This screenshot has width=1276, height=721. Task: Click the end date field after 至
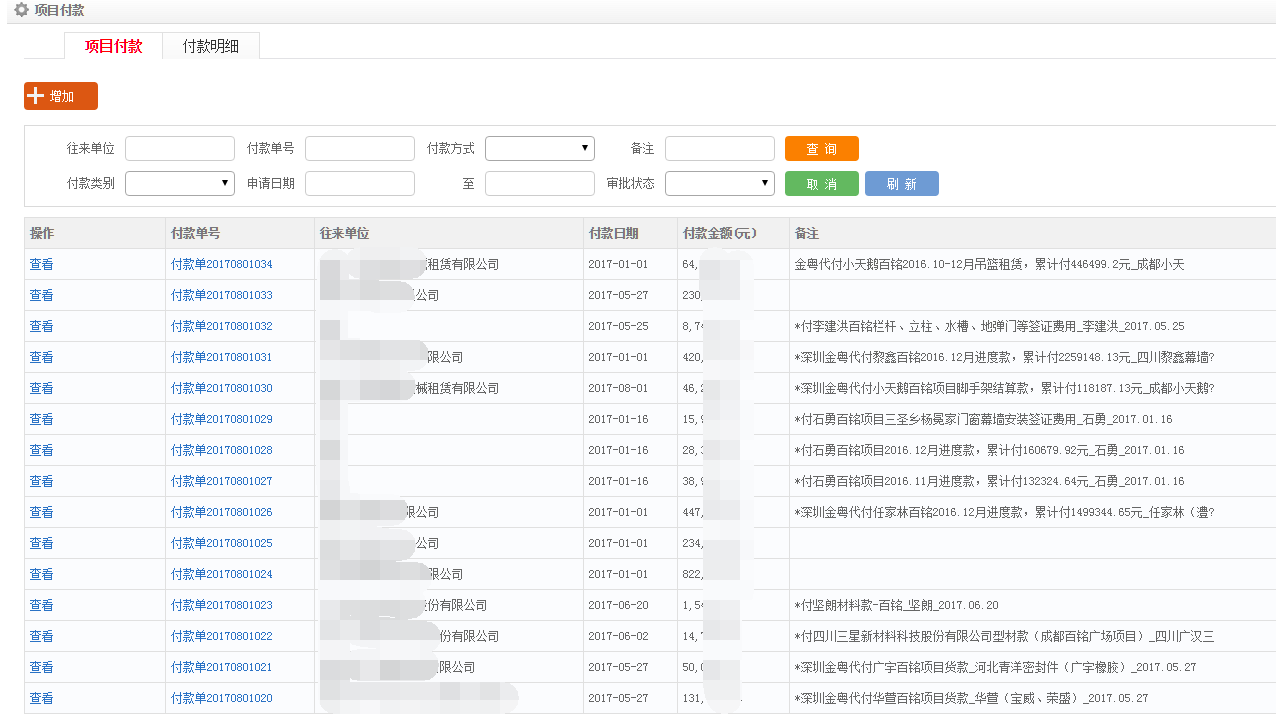[x=539, y=184]
